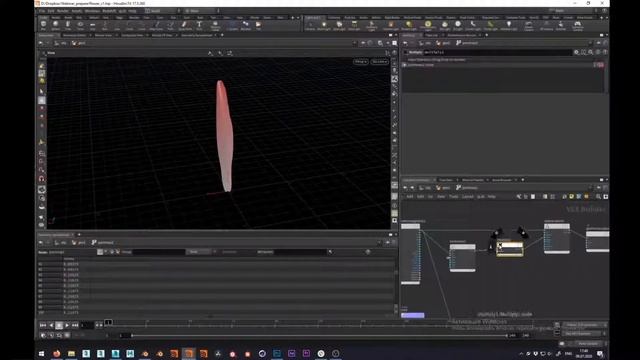Add an Area Light from the shelf

coord(354,26)
